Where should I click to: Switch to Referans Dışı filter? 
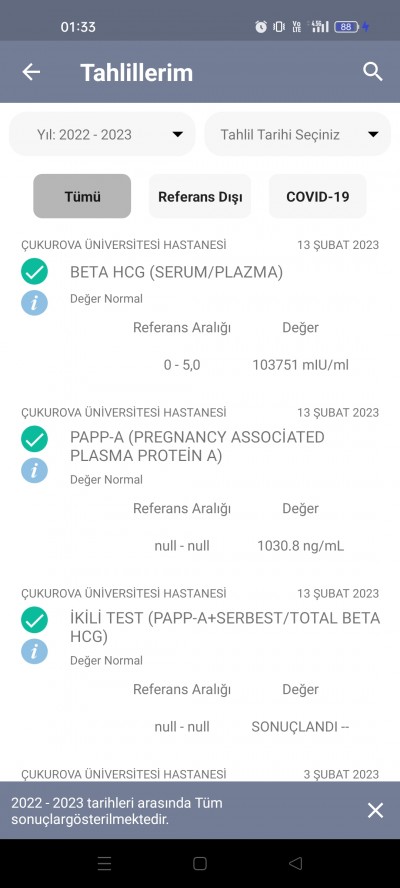click(x=200, y=196)
